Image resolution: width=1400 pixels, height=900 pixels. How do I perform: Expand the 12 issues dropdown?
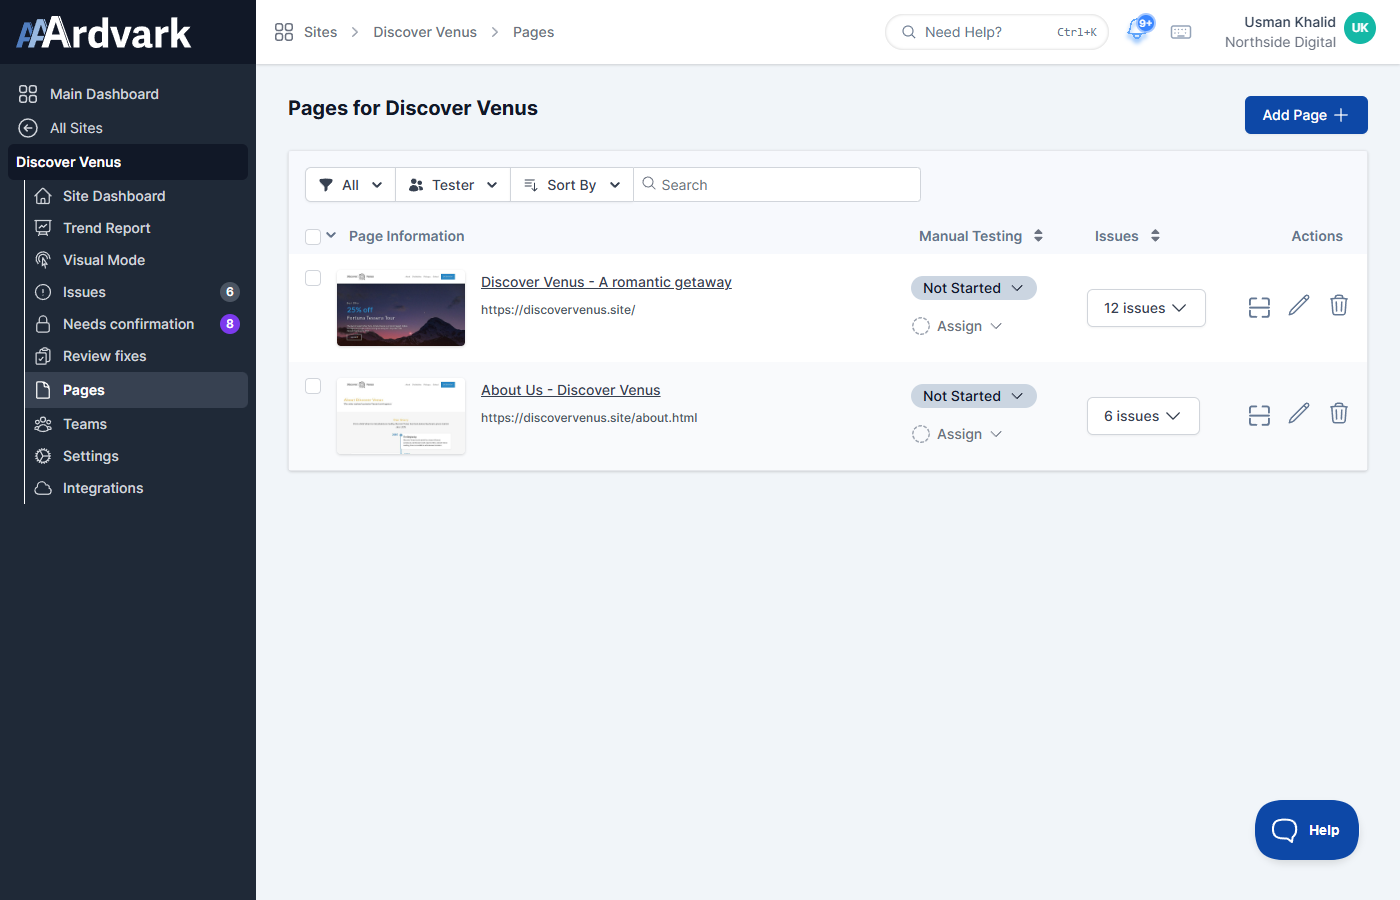point(1146,308)
